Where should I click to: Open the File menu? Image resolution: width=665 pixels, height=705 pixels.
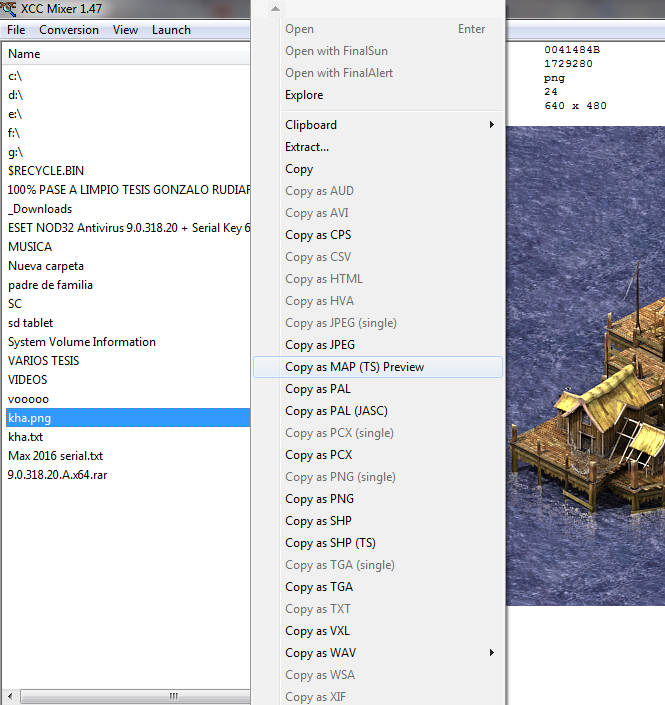point(16,30)
